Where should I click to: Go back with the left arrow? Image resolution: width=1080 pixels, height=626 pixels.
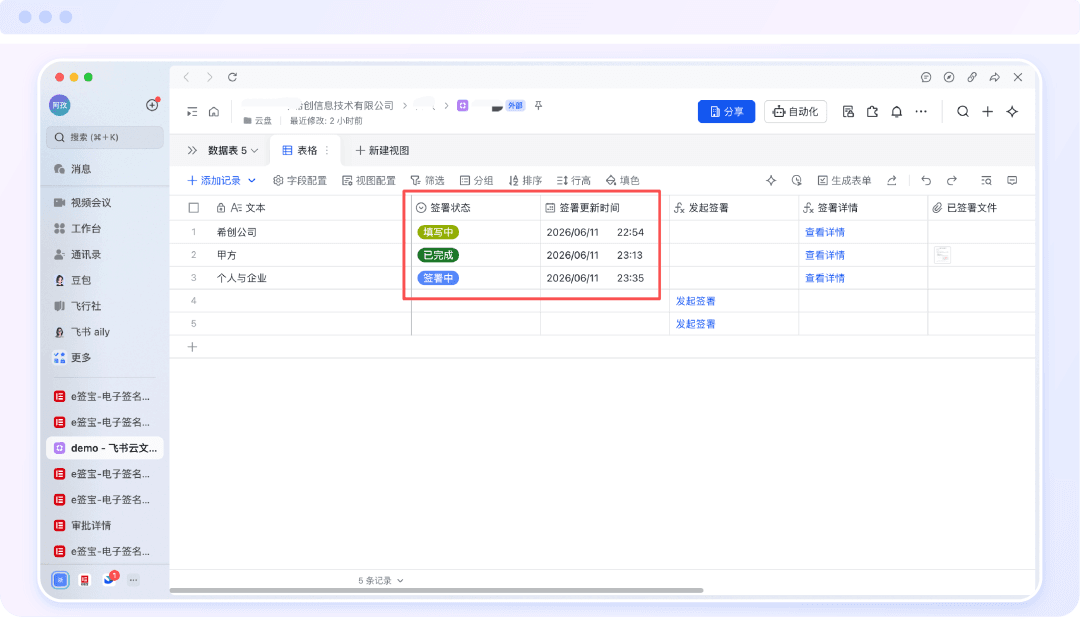(x=187, y=77)
